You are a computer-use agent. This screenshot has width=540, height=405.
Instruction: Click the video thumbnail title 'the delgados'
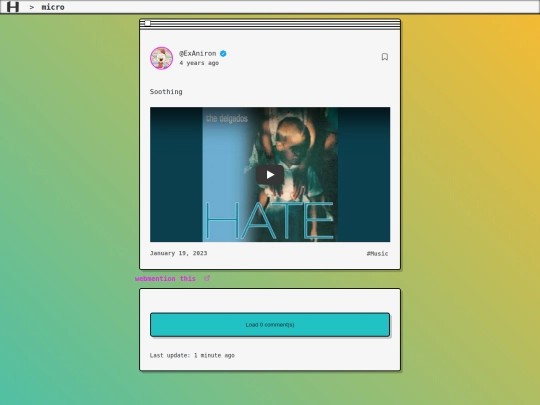tap(227, 118)
